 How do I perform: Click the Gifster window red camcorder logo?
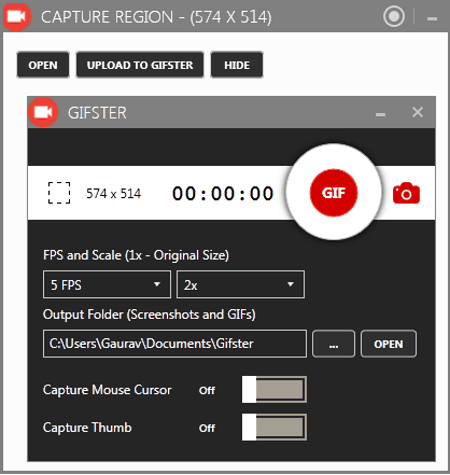(43, 112)
